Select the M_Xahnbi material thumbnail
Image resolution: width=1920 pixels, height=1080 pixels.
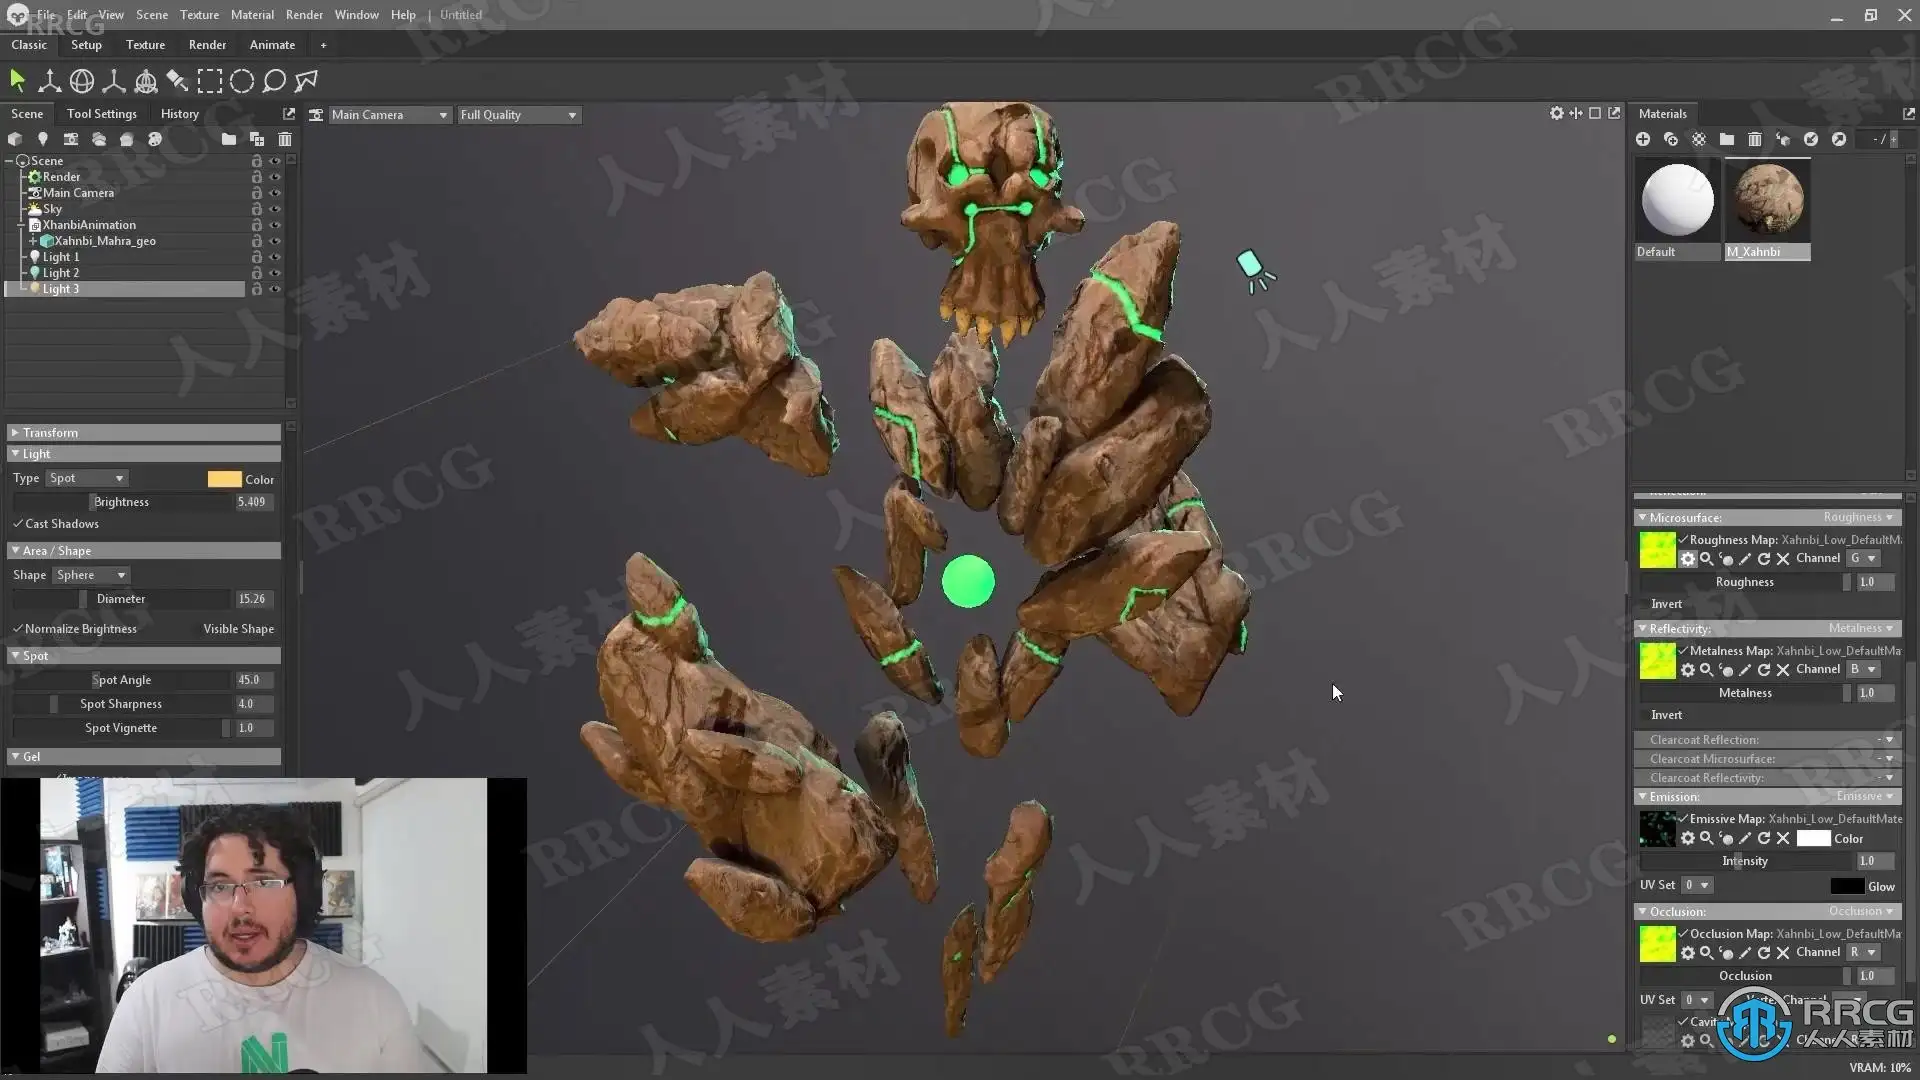coord(1768,200)
